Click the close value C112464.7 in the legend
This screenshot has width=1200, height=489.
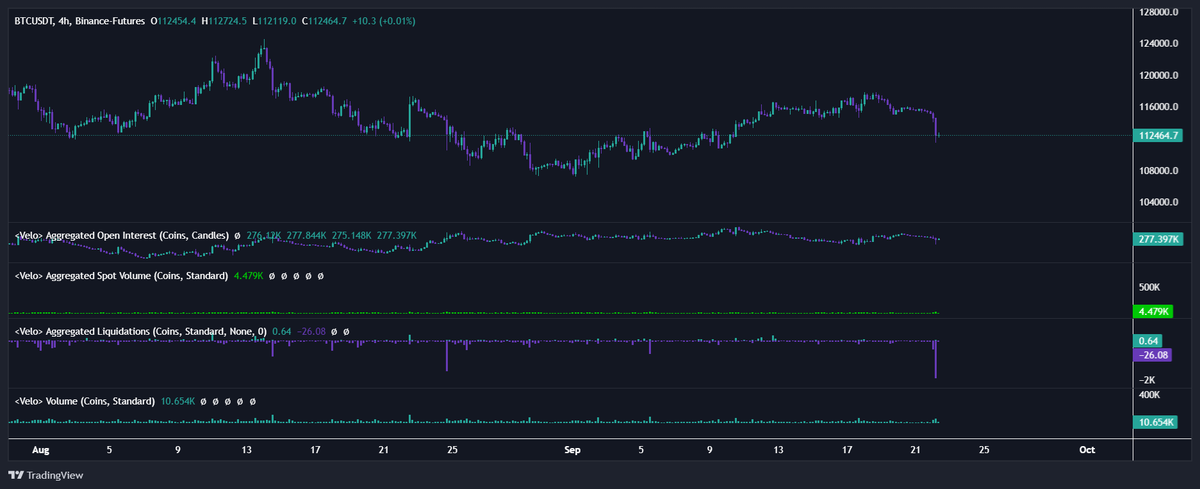[x=324, y=21]
